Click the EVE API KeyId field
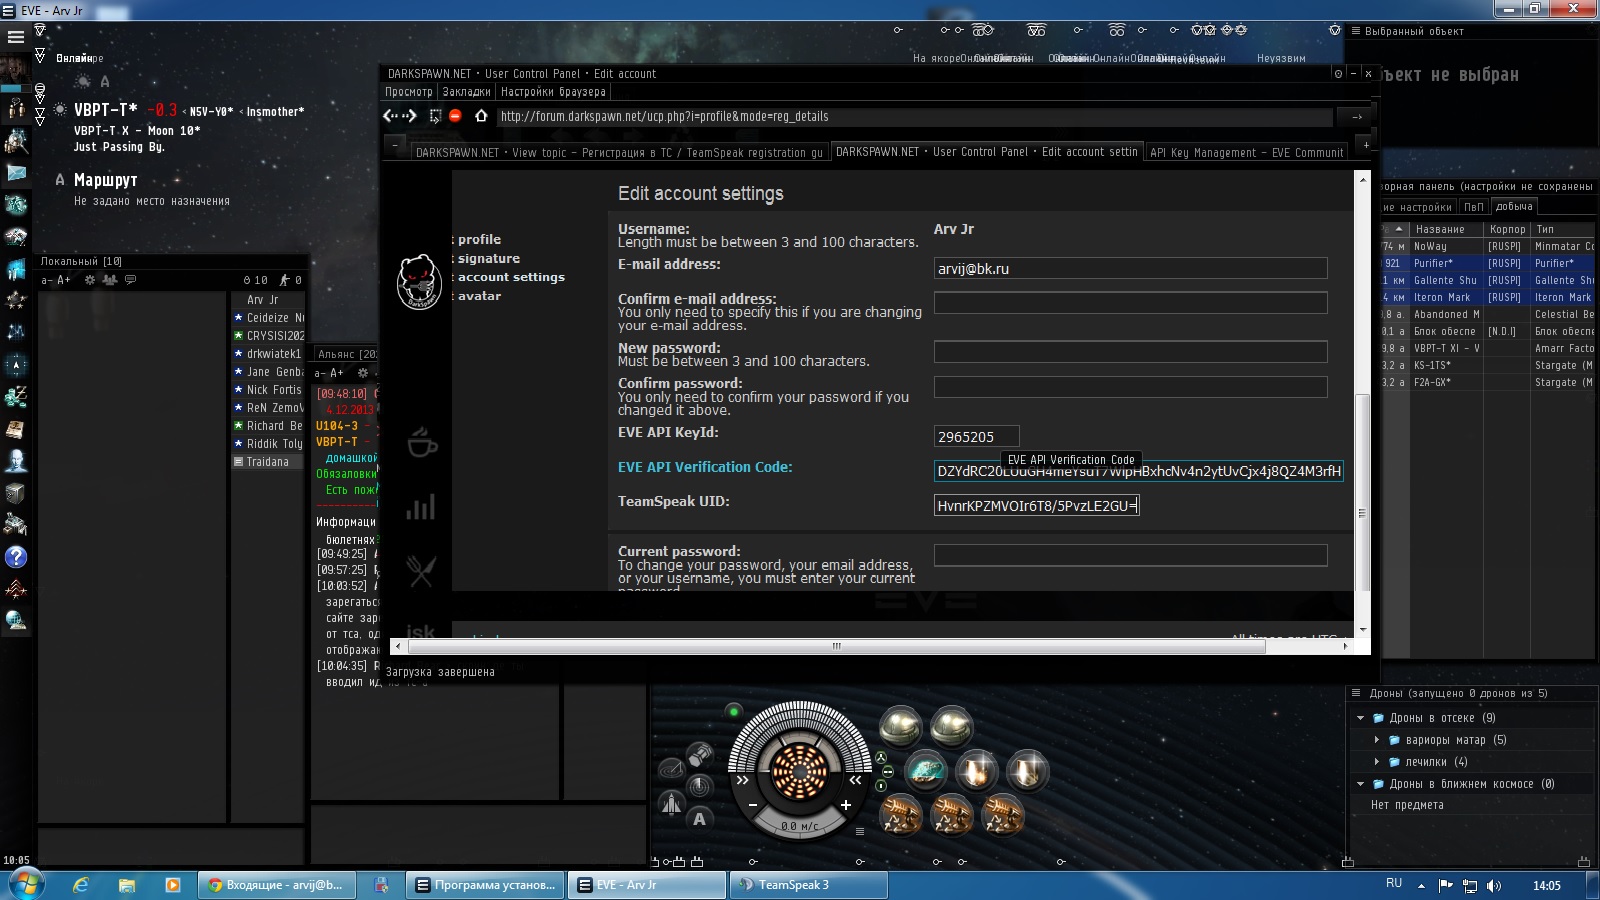Image resolution: width=1600 pixels, height=900 pixels. click(976, 437)
